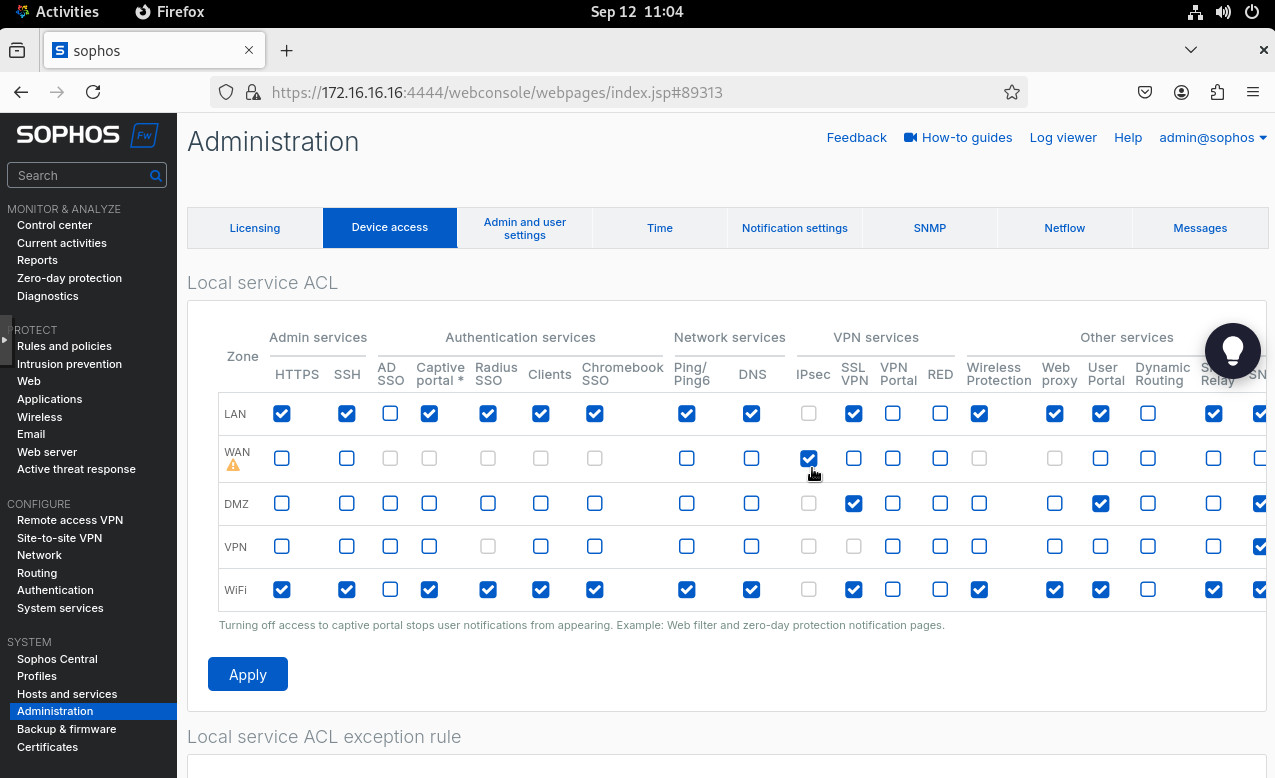This screenshot has width=1275, height=778.
Task: Click the Firefox account profile icon
Action: [1181, 92]
